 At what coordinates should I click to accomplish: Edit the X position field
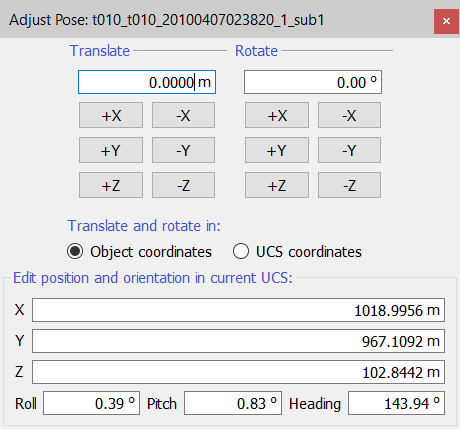238,310
